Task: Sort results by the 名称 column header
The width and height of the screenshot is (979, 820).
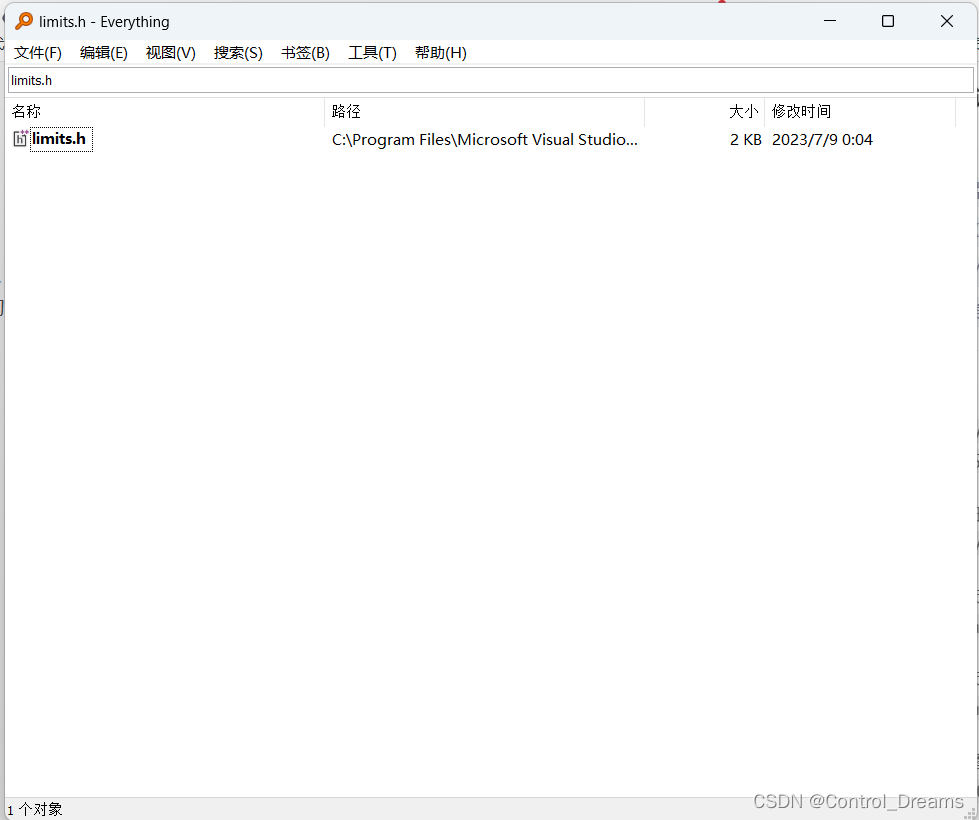Action: pyautogui.click(x=165, y=112)
